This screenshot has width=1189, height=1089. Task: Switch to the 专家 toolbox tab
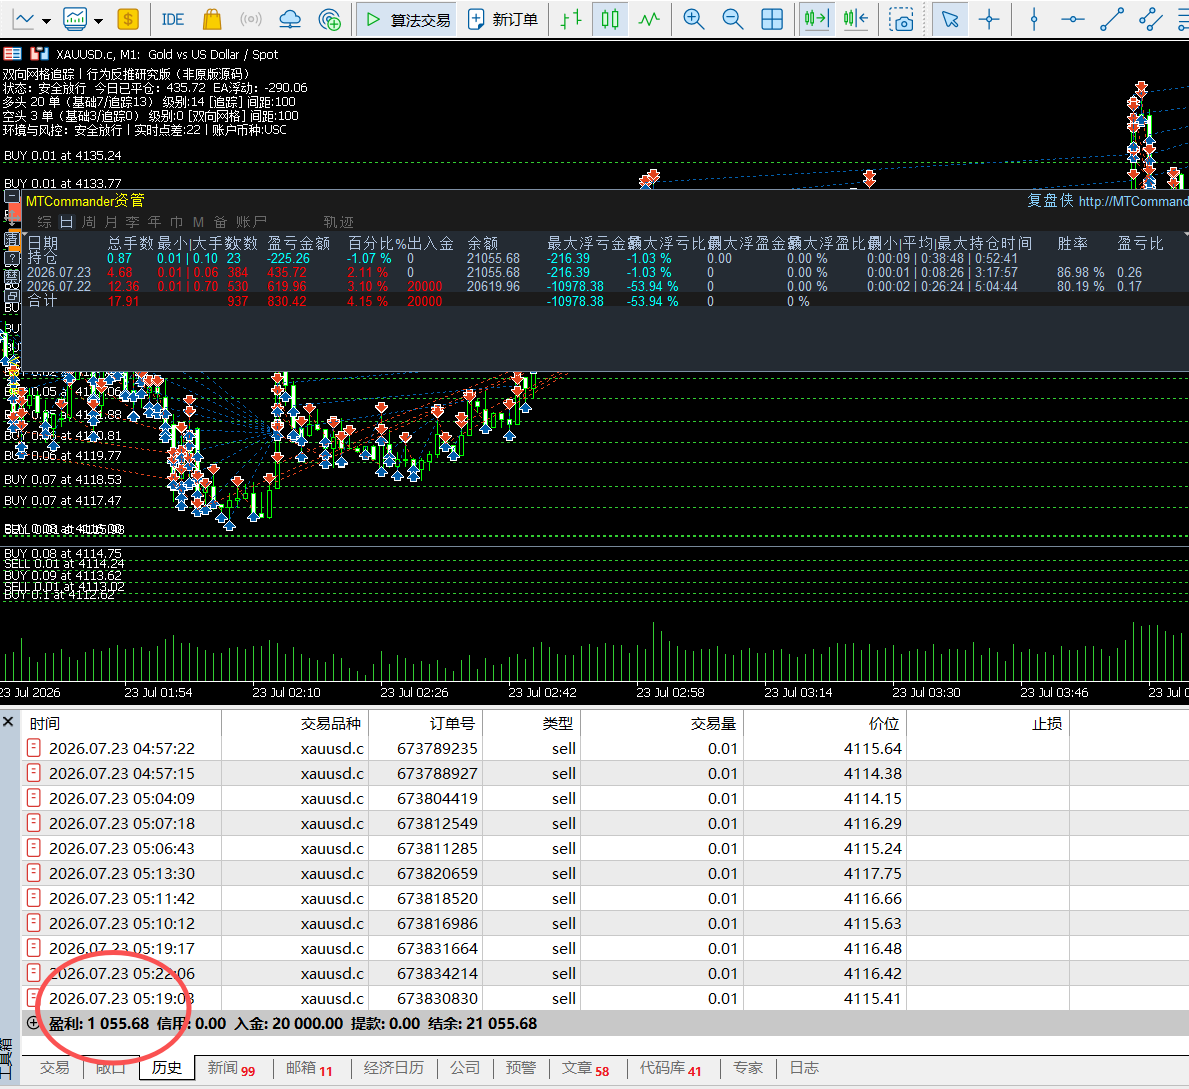point(748,1068)
